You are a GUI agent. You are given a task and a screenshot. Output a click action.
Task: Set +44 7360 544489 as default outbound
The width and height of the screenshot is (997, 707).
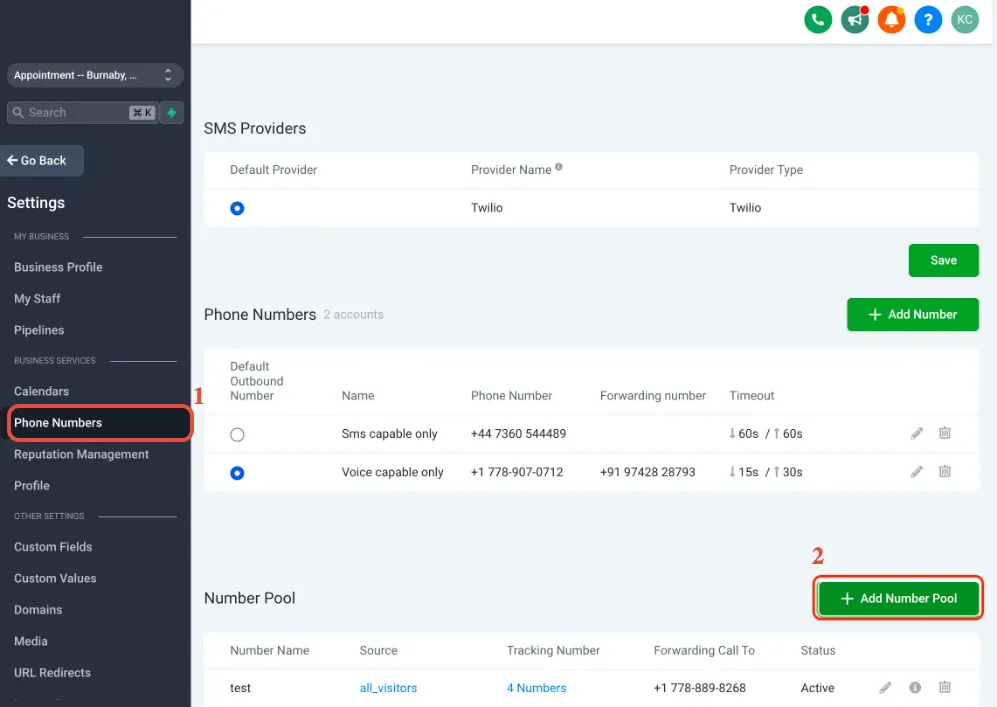tap(237, 434)
